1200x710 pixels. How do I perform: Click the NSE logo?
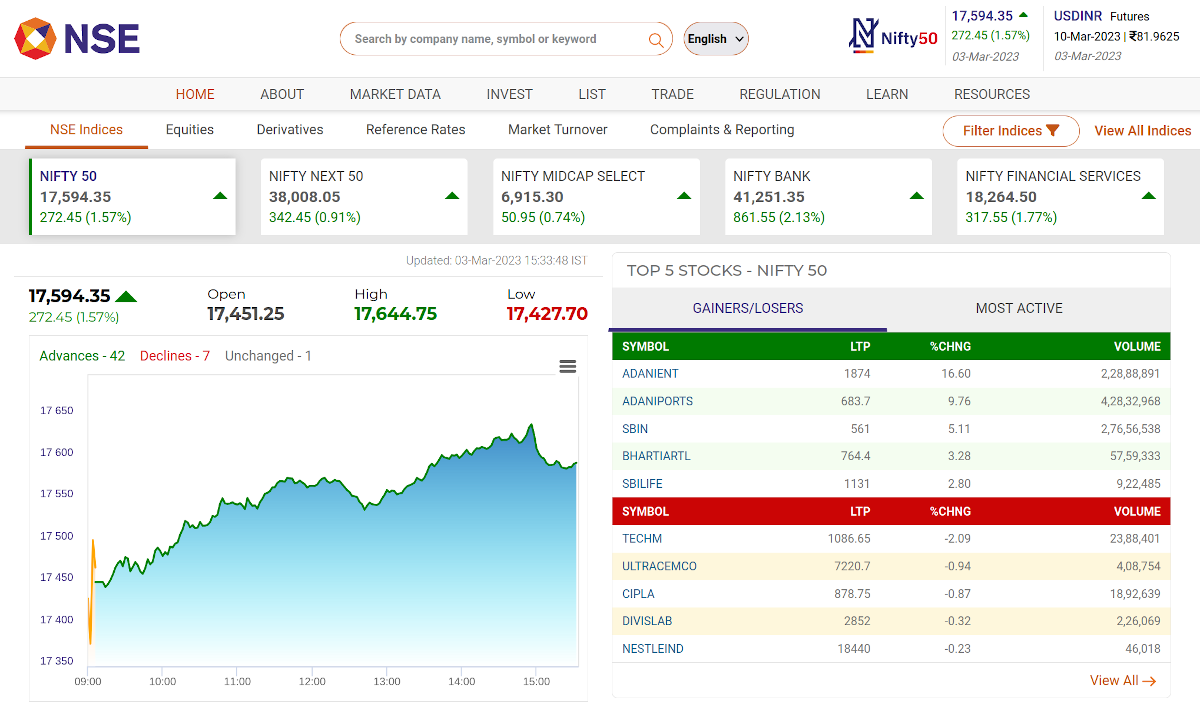[x=75, y=40]
